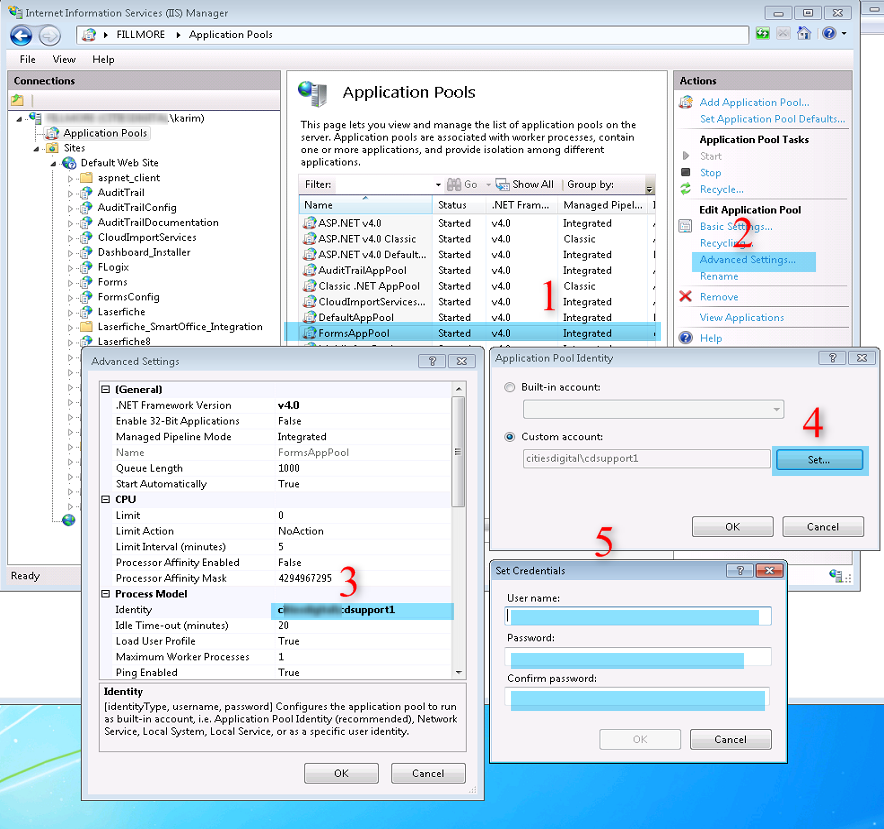Select the Laserfiche tree item

[121, 312]
